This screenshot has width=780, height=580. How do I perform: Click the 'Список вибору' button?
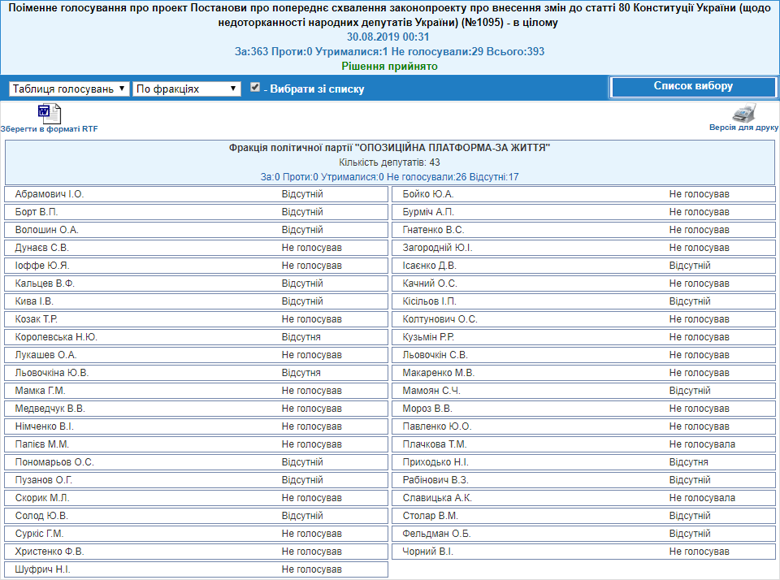tap(693, 87)
